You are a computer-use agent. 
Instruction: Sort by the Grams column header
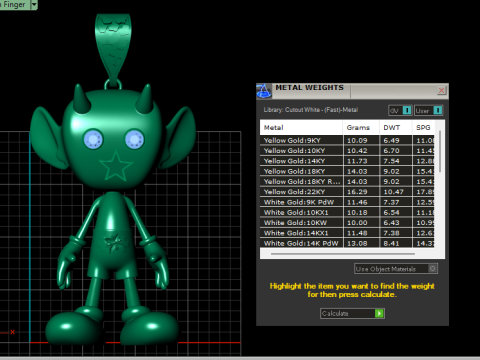(361, 127)
